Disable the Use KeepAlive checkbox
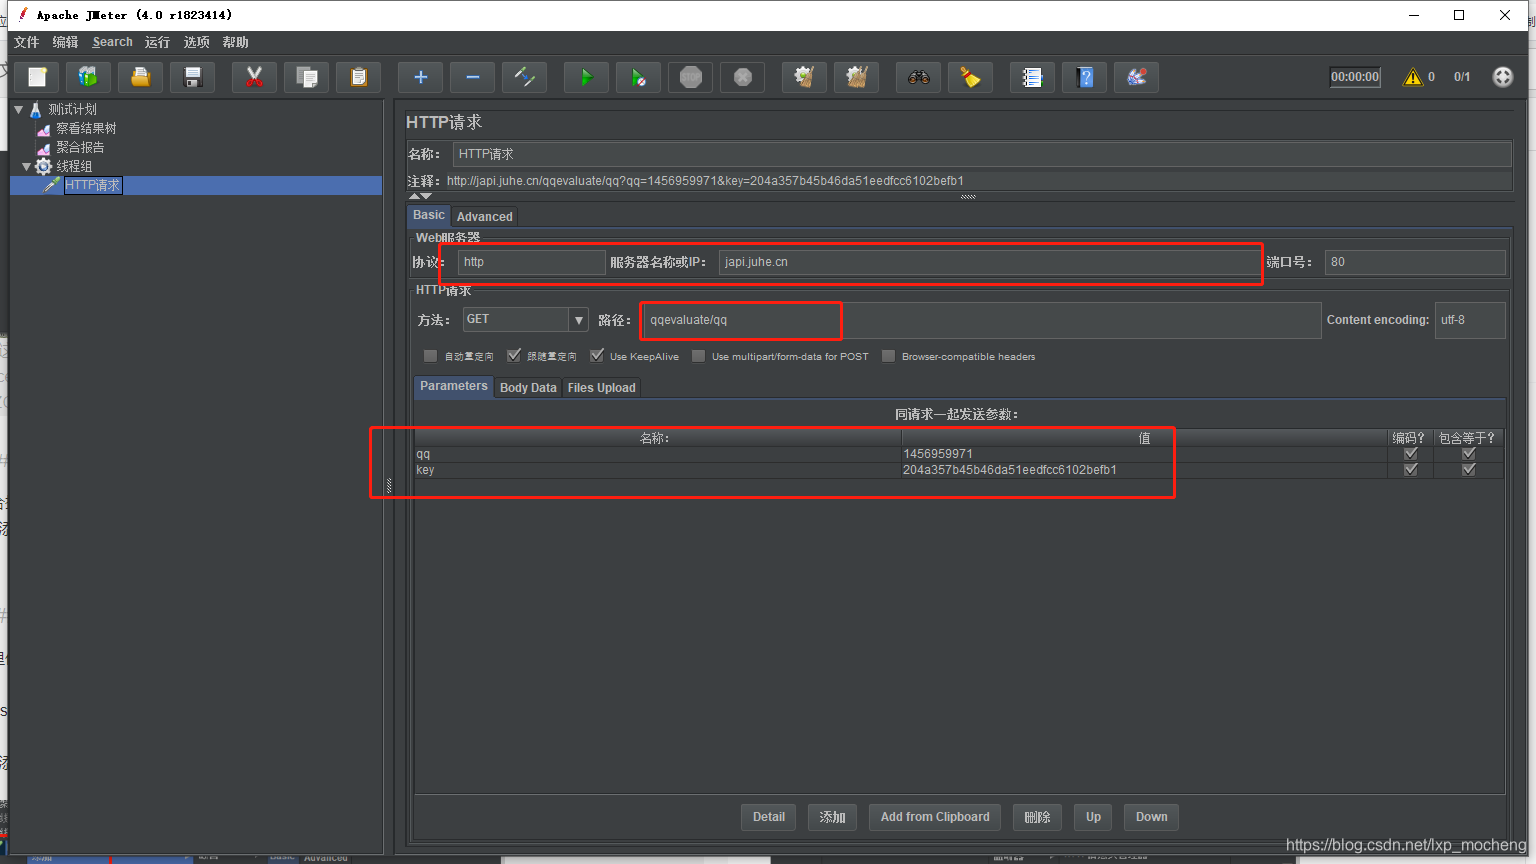Viewport: 1536px width, 864px height. point(597,356)
